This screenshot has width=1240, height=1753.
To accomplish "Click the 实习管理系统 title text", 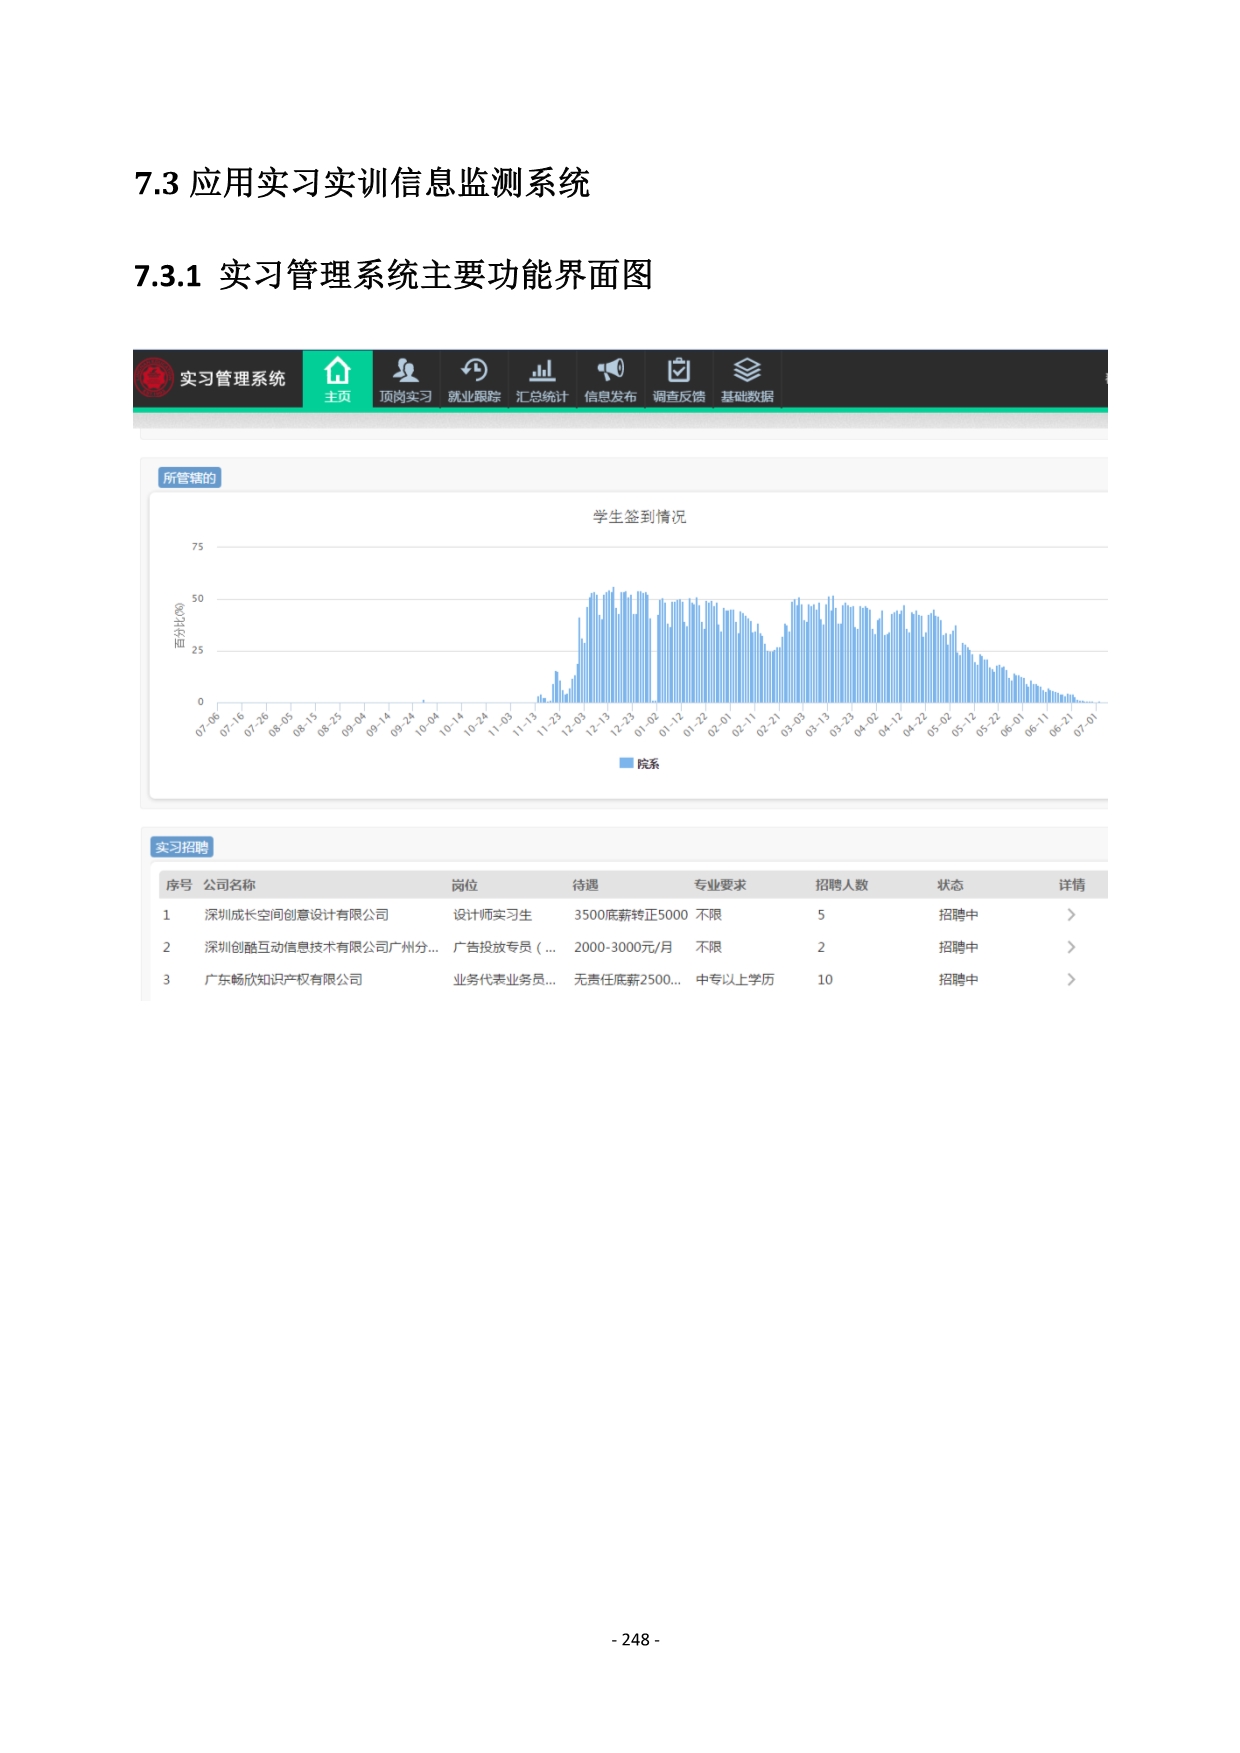I will (232, 379).
